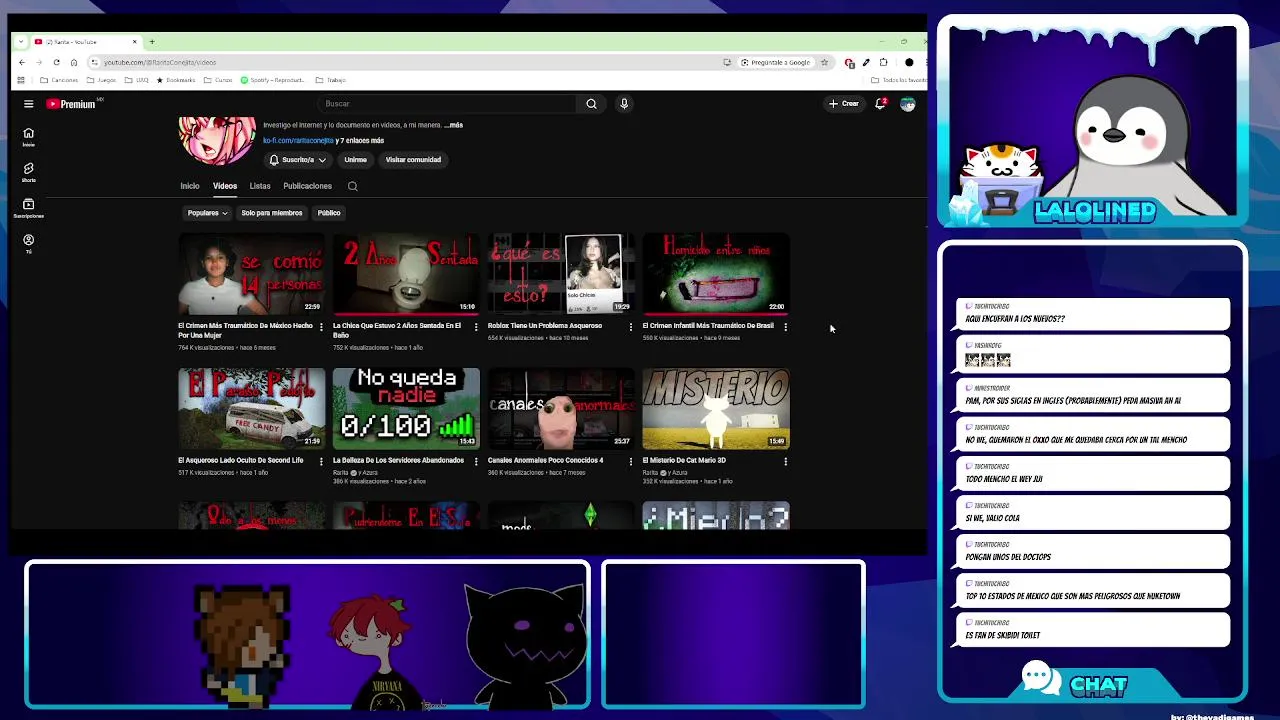The height and width of the screenshot is (720, 1280).
Task: Click the search magnifier button
Action: (x=591, y=104)
